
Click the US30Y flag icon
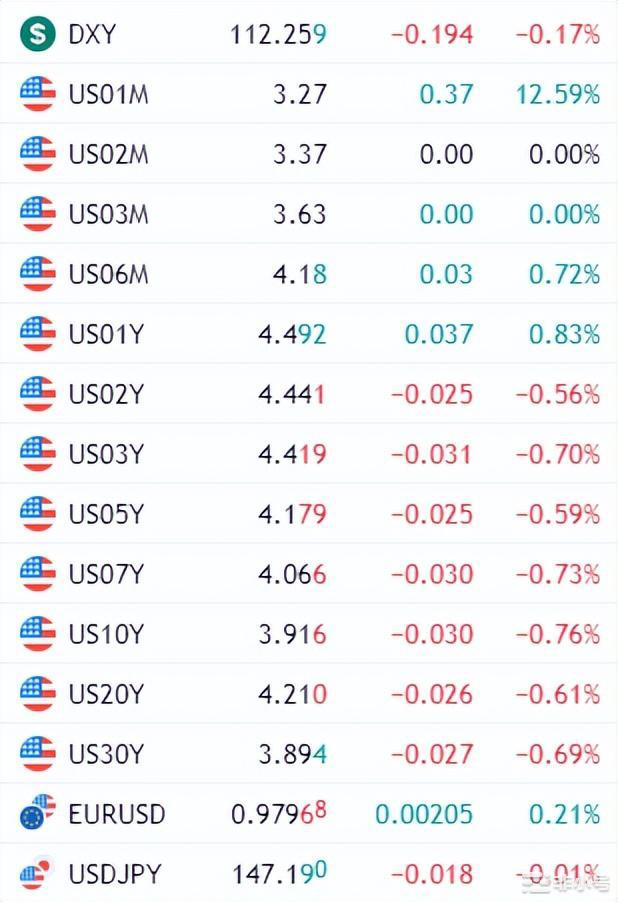(x=37, y=753)
